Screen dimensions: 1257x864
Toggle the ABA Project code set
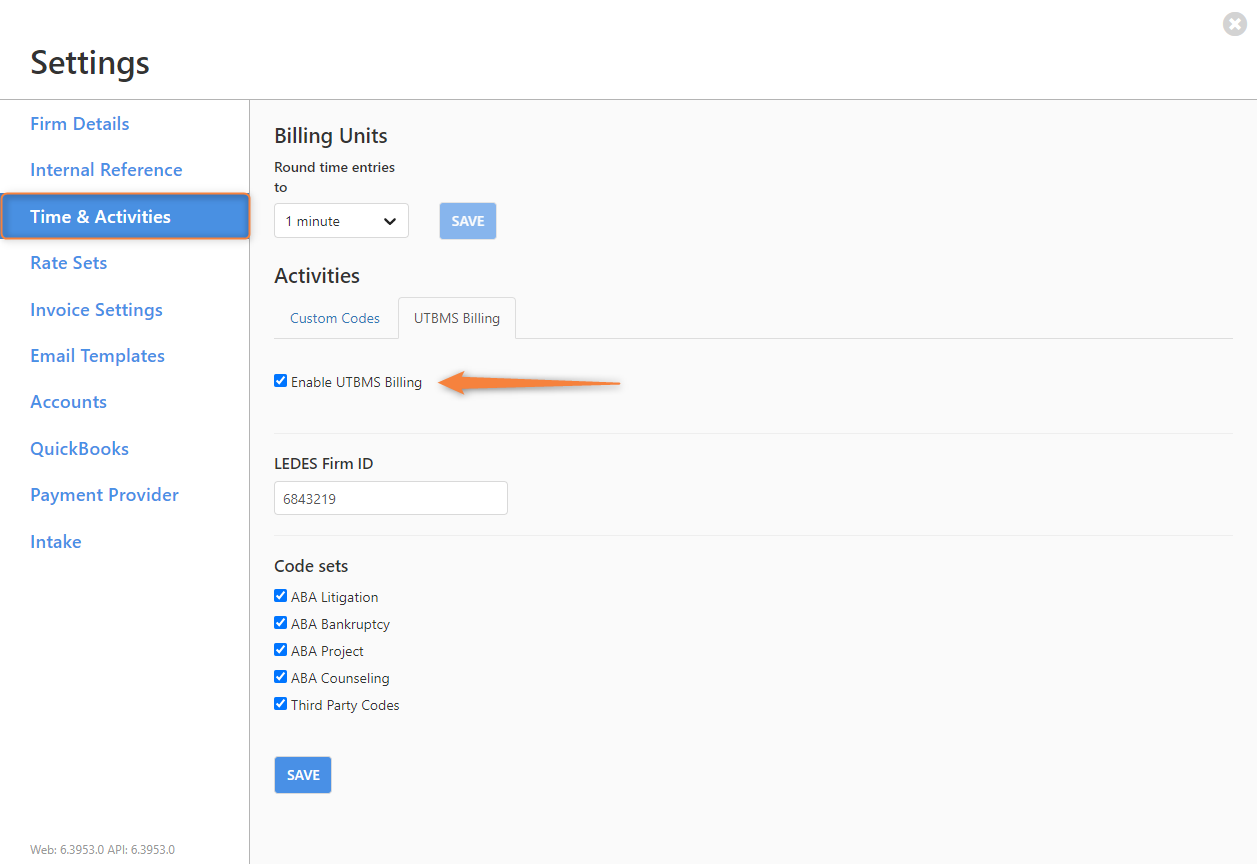(x=280, y=649)
